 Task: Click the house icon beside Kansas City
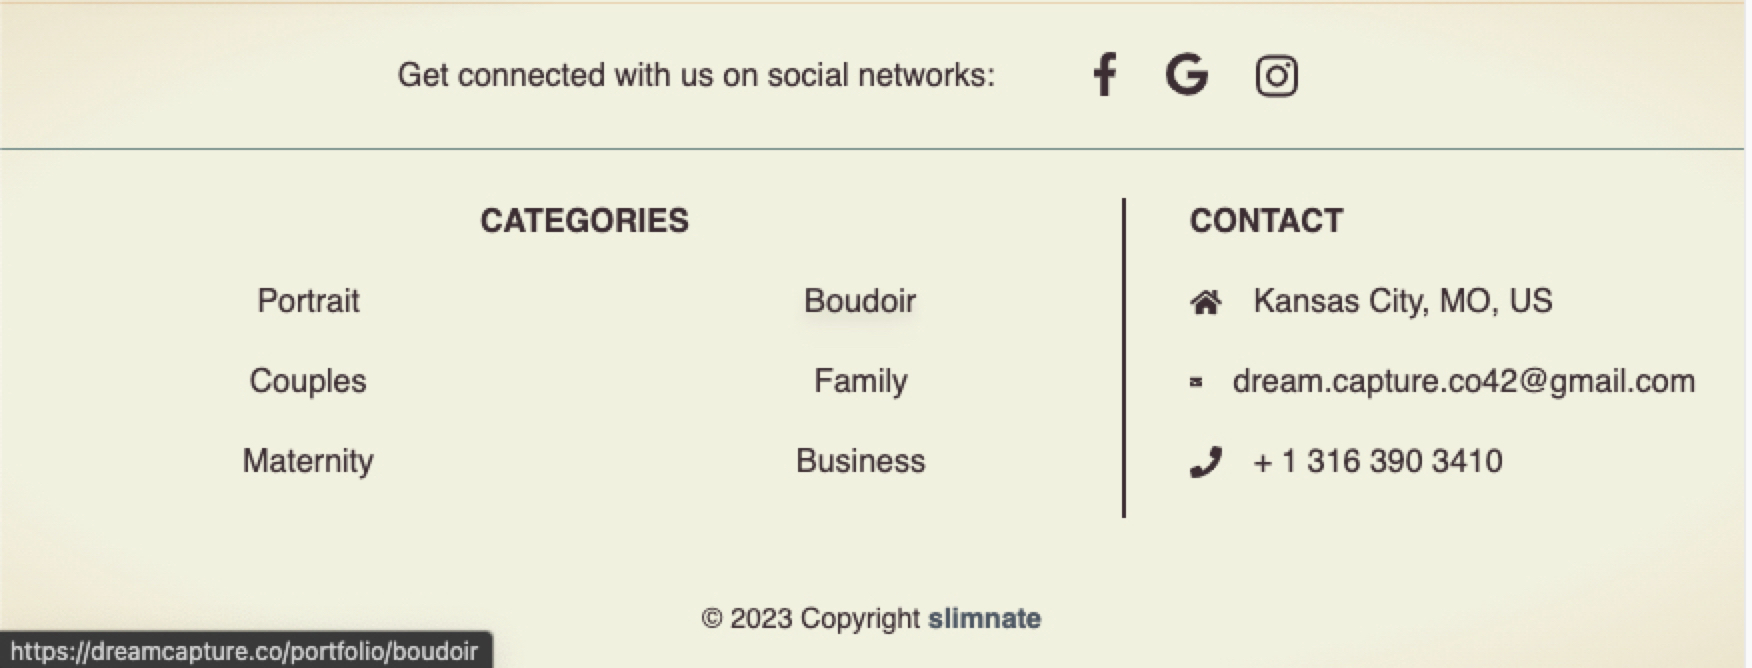pyautogui.click(x=1206, y=302)
